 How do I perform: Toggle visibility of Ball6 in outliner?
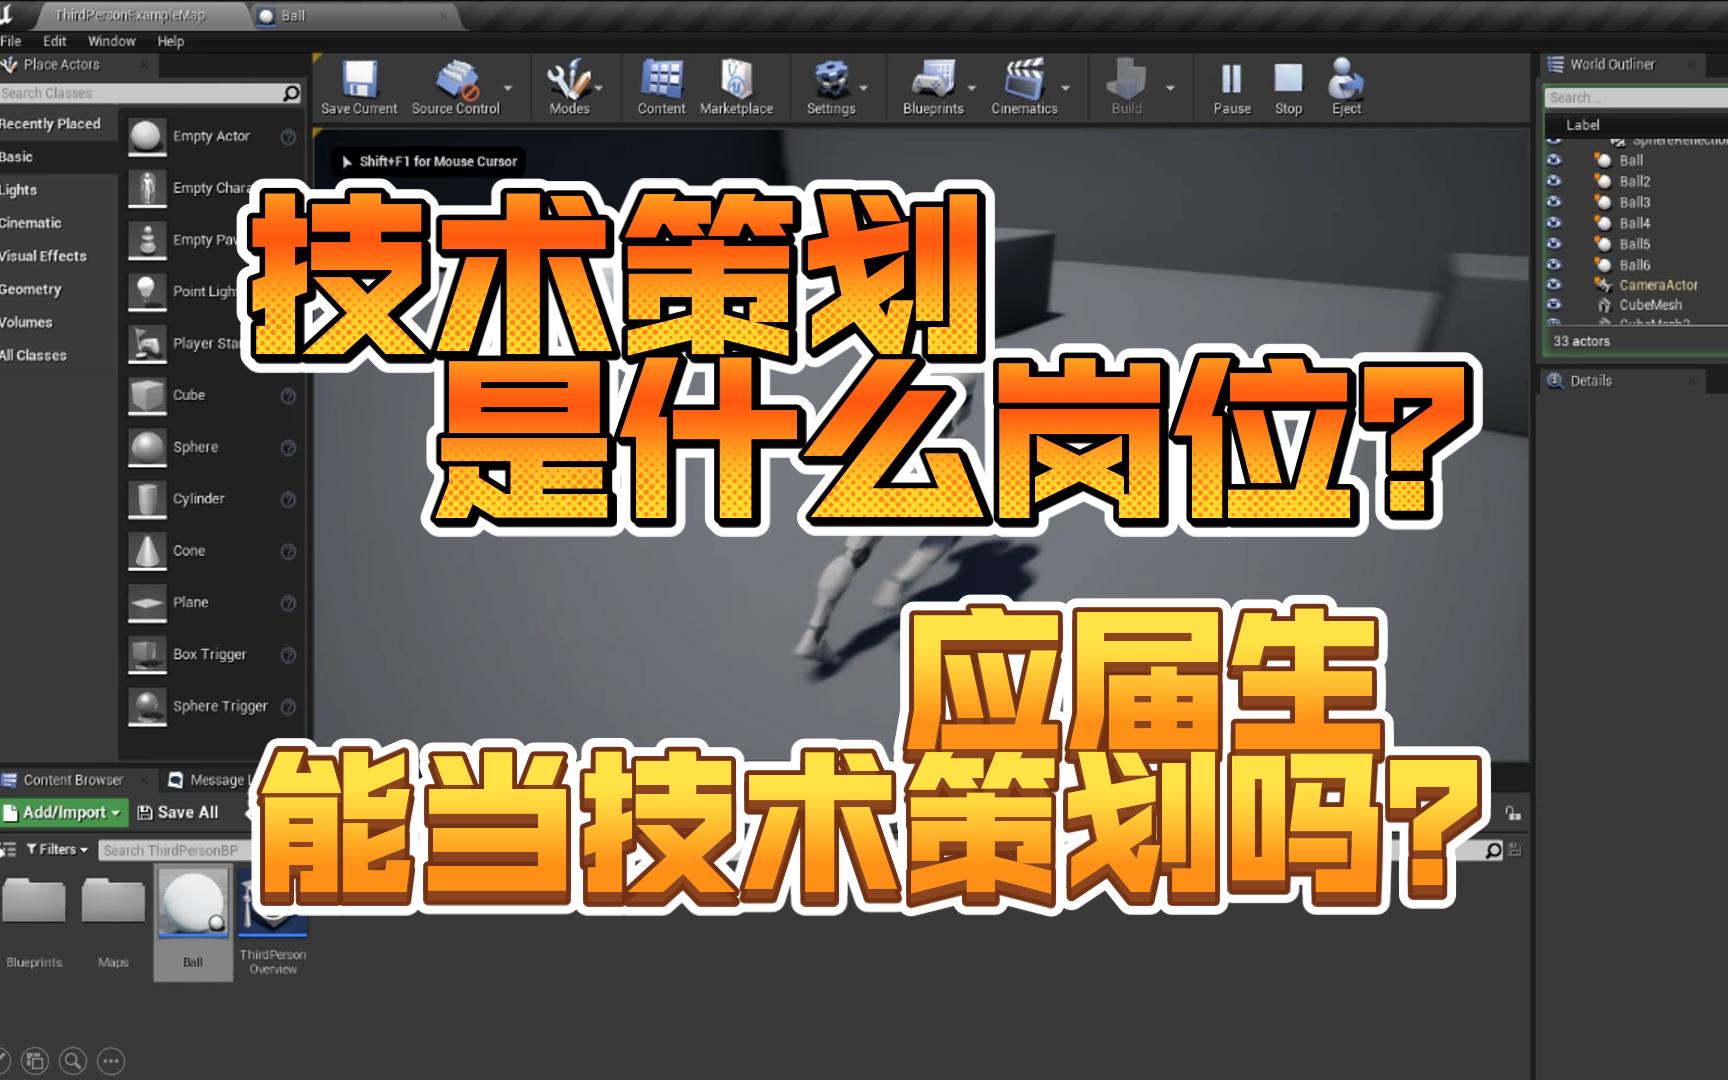(x=1554, y=265)
